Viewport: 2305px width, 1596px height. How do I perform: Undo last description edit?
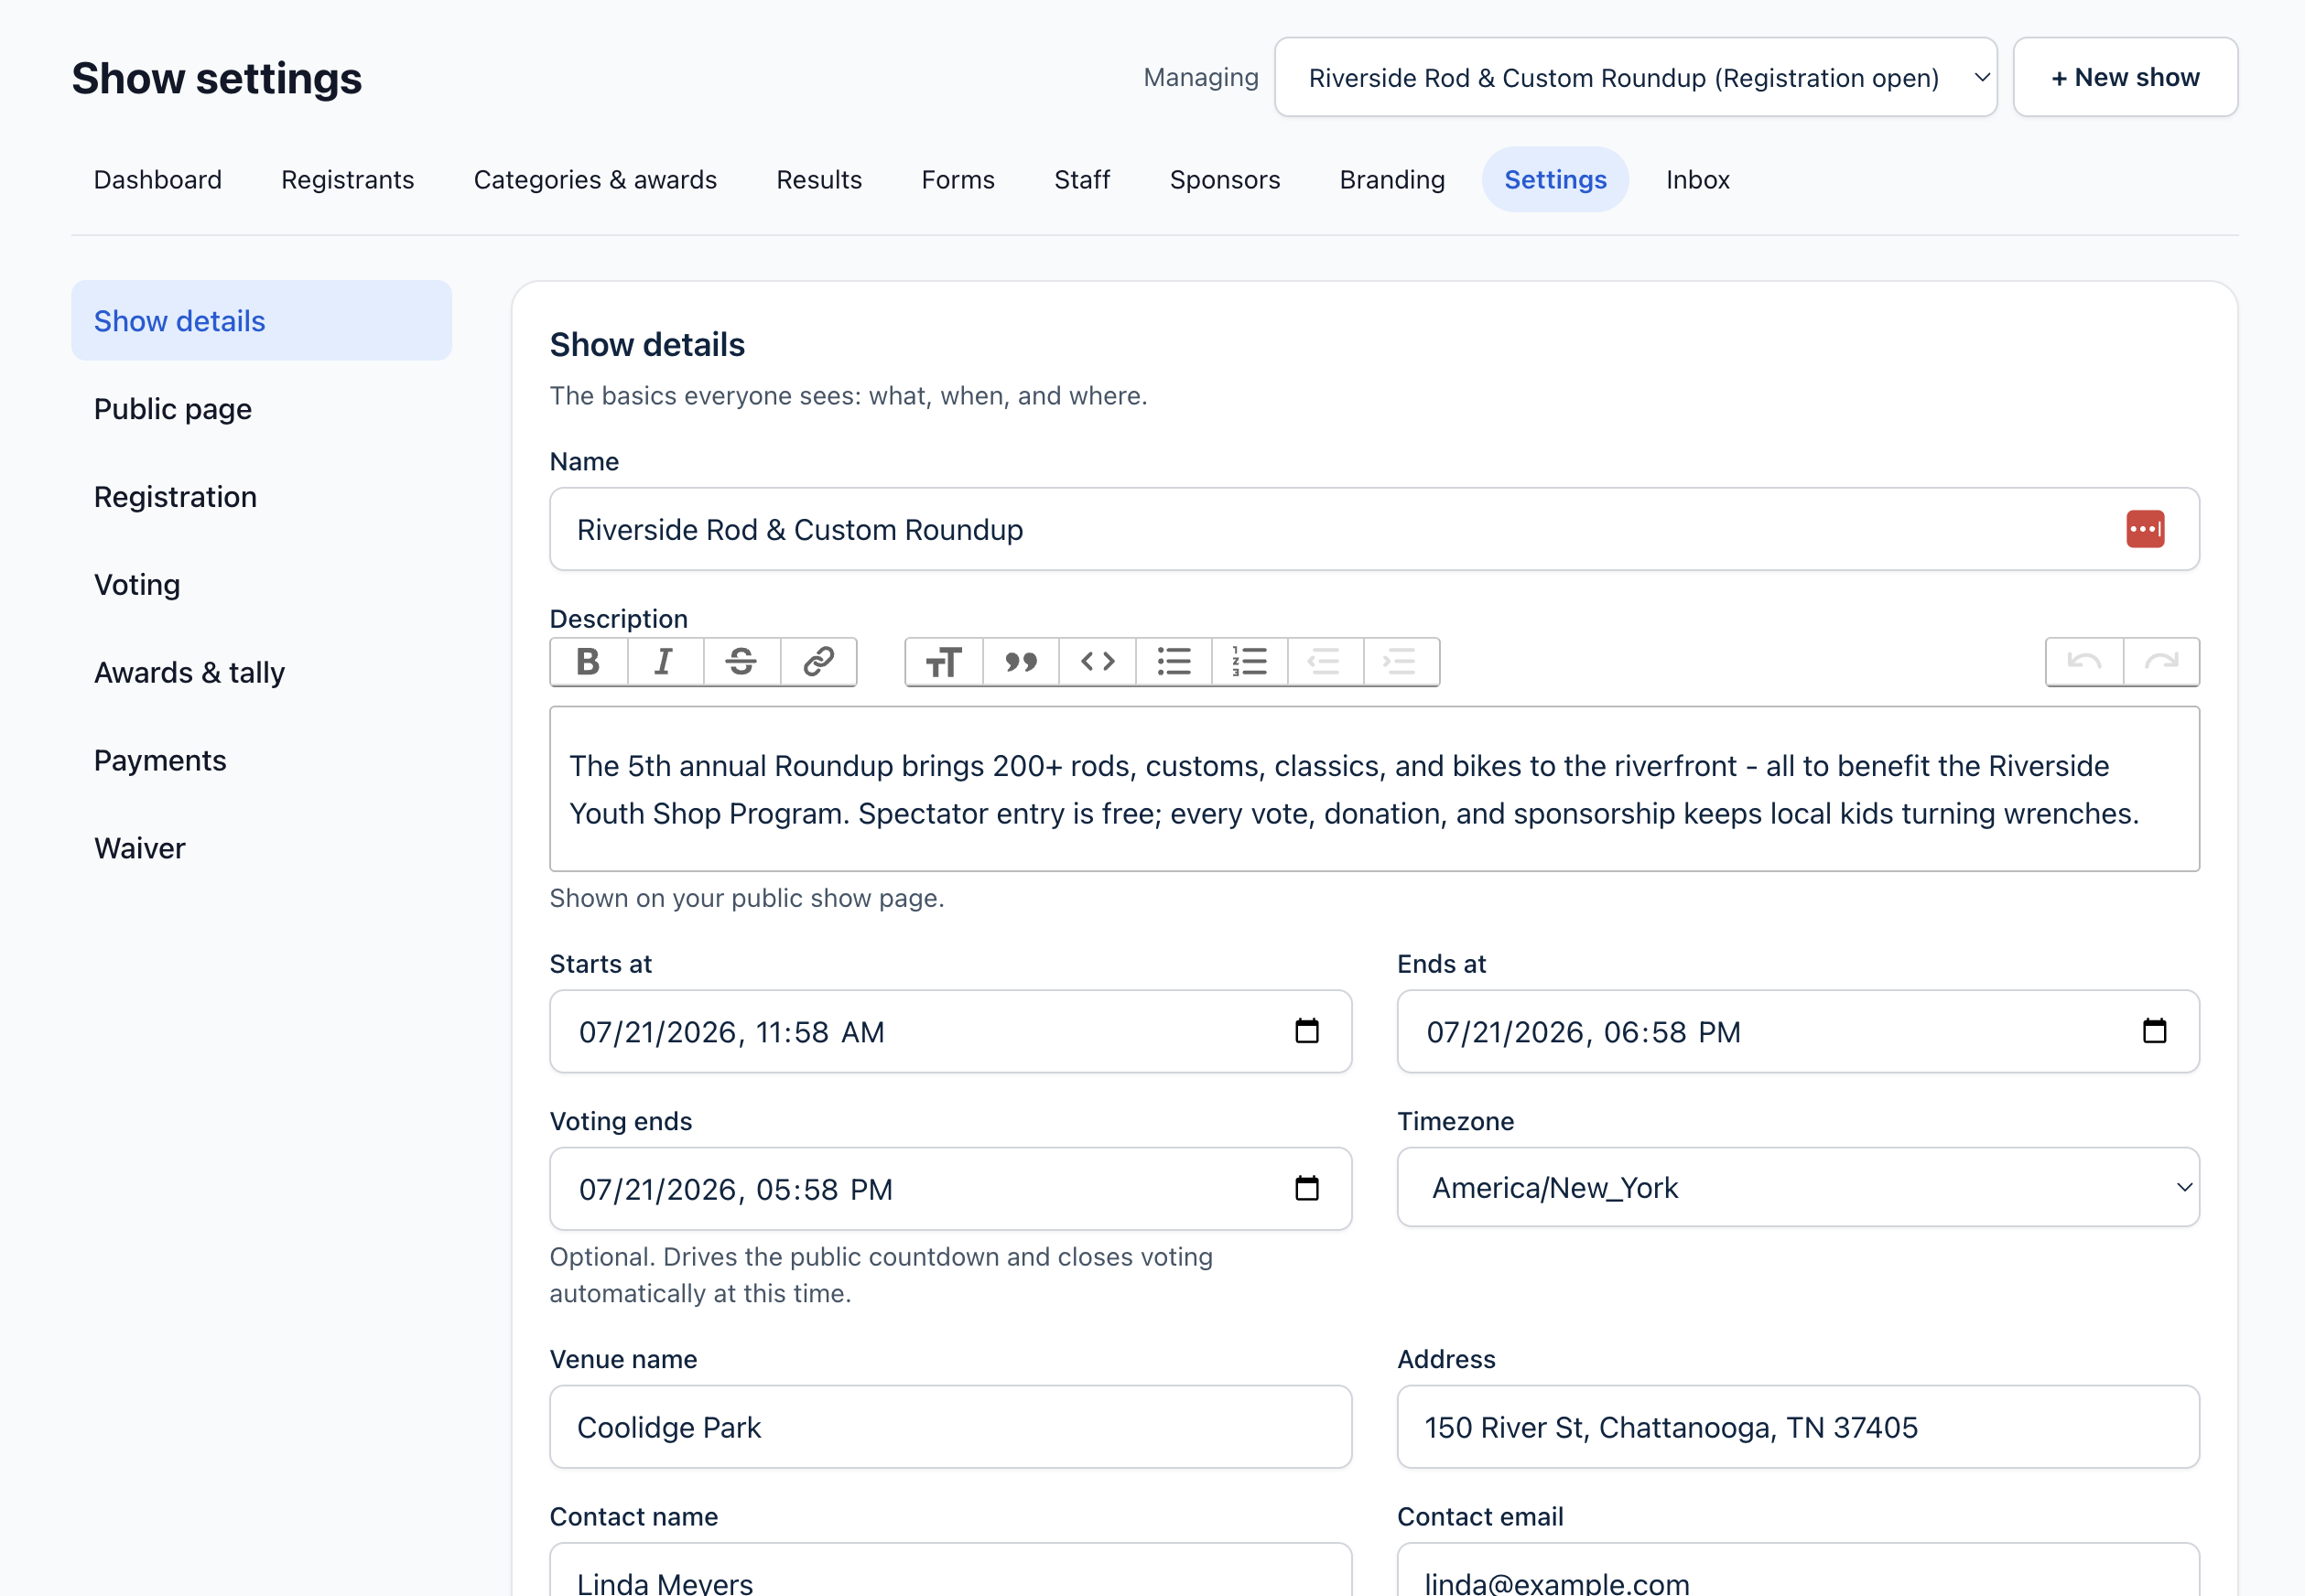2085,662
